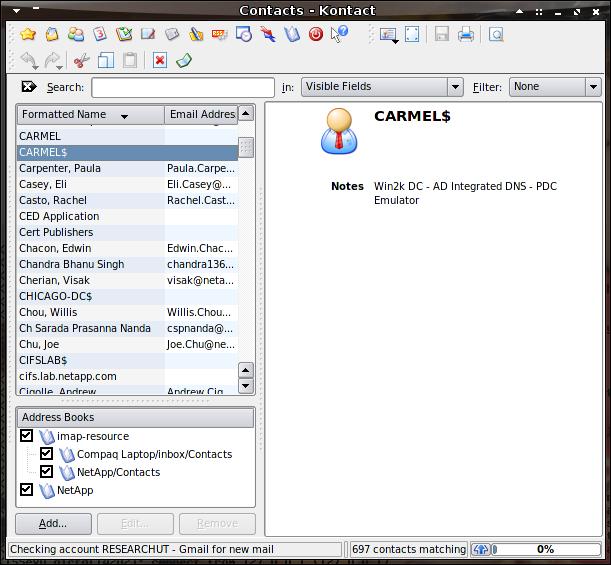Select the Cert Publishers entry
This screenshot has width=611, height=565.
click(127, 232)
